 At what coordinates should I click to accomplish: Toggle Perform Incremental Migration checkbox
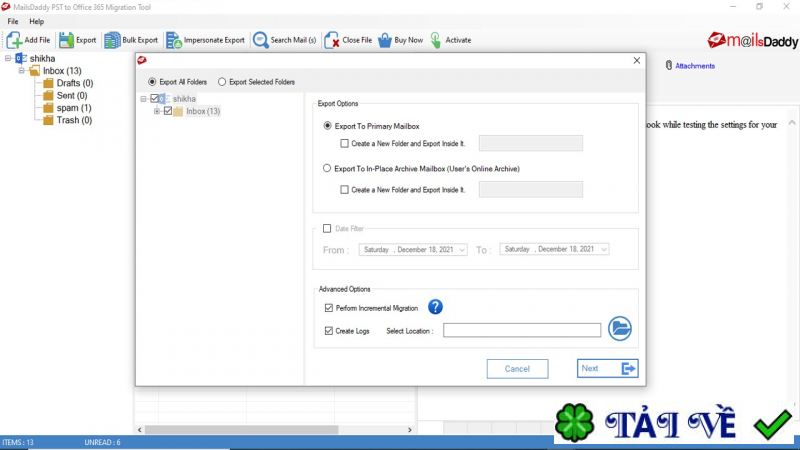point(329,308)
